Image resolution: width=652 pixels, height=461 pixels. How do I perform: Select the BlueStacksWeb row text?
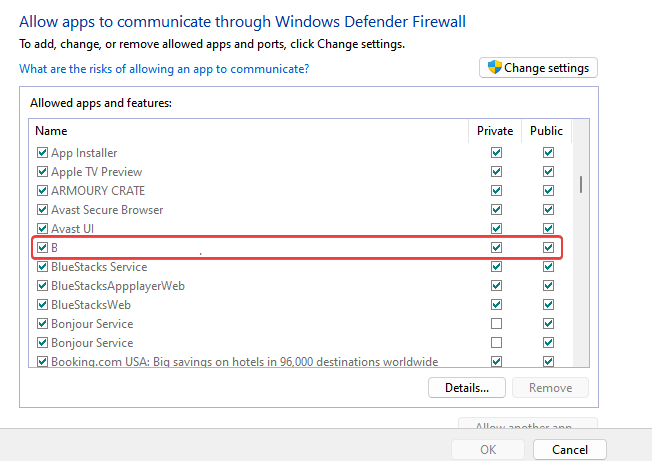coord(91,305)
